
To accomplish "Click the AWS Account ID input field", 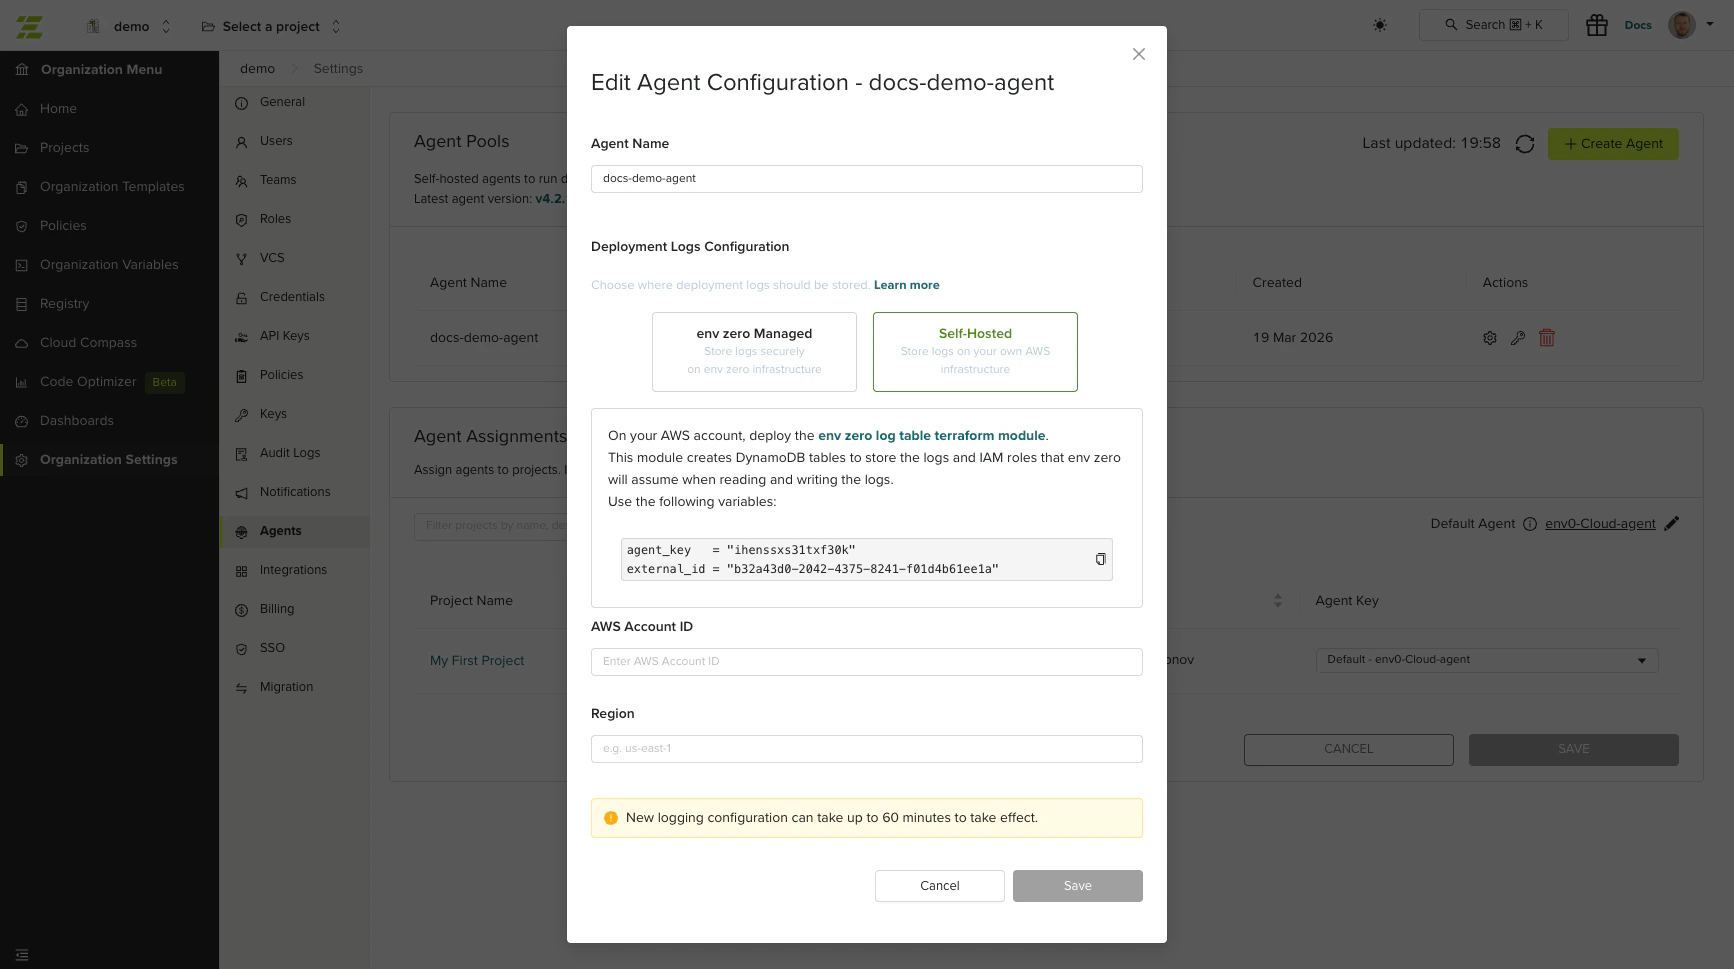I will tap(866, 661).
